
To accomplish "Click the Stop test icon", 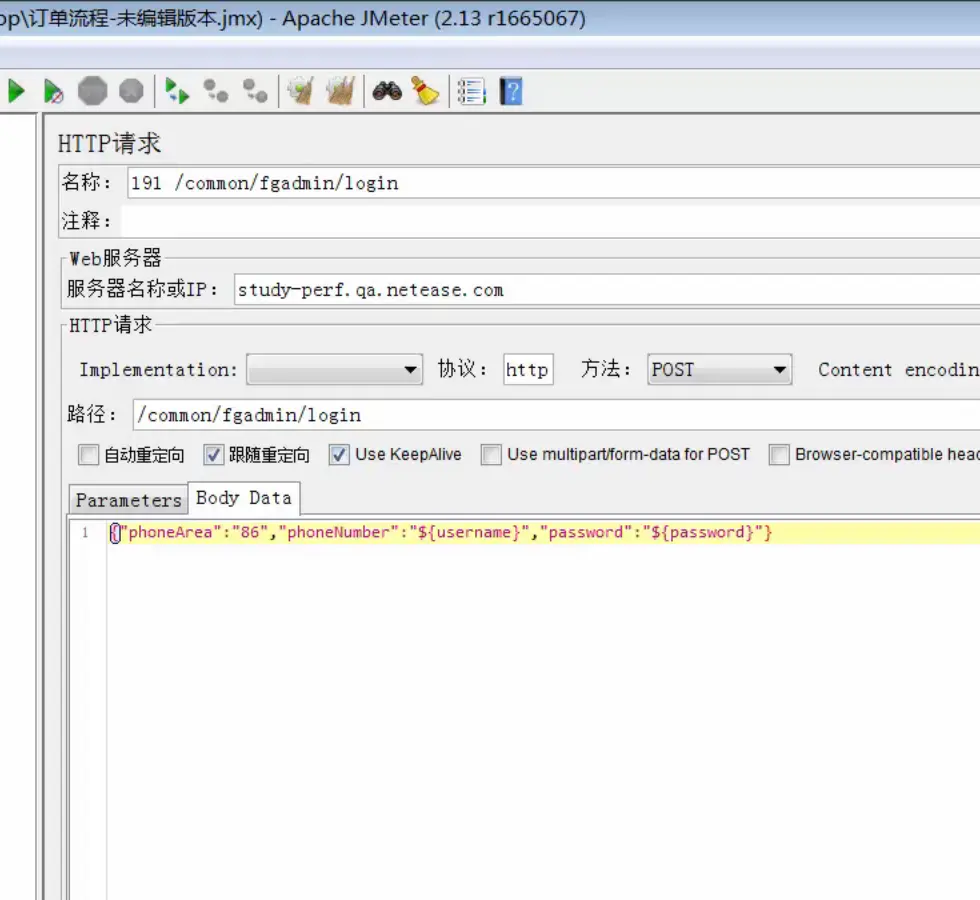I will coord(92,91).
